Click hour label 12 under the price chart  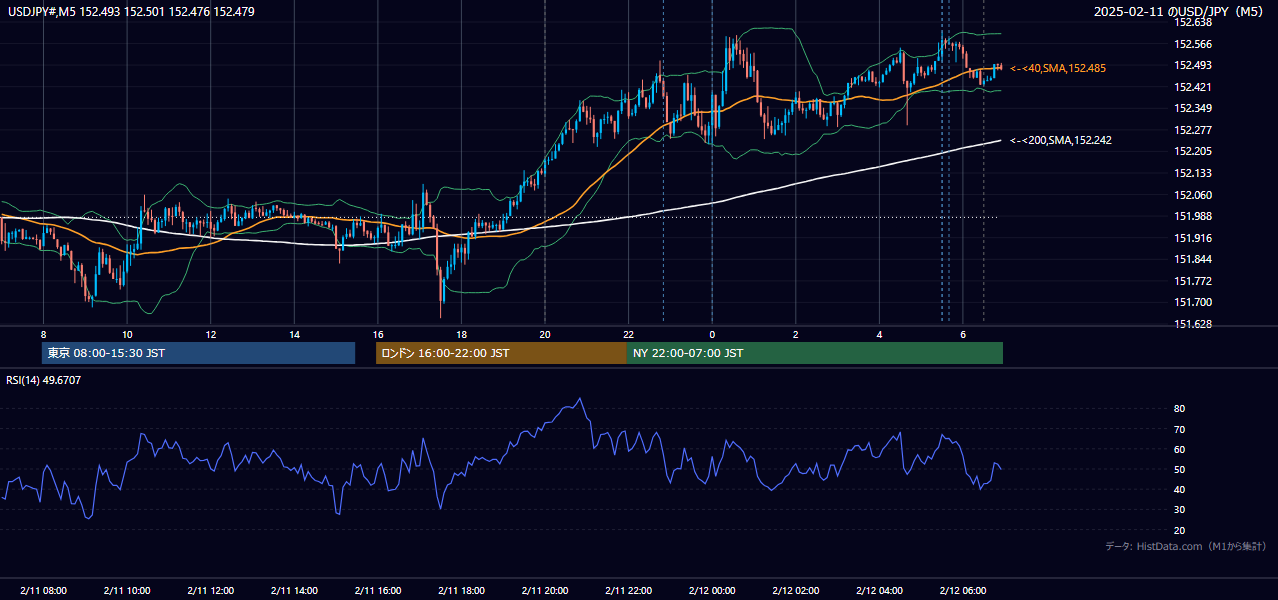211,334
